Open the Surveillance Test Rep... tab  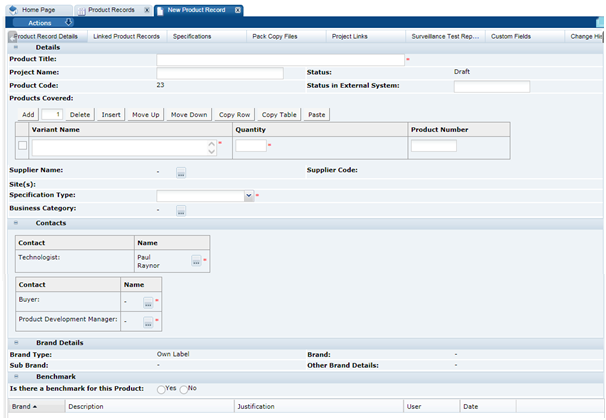point(445,36)
